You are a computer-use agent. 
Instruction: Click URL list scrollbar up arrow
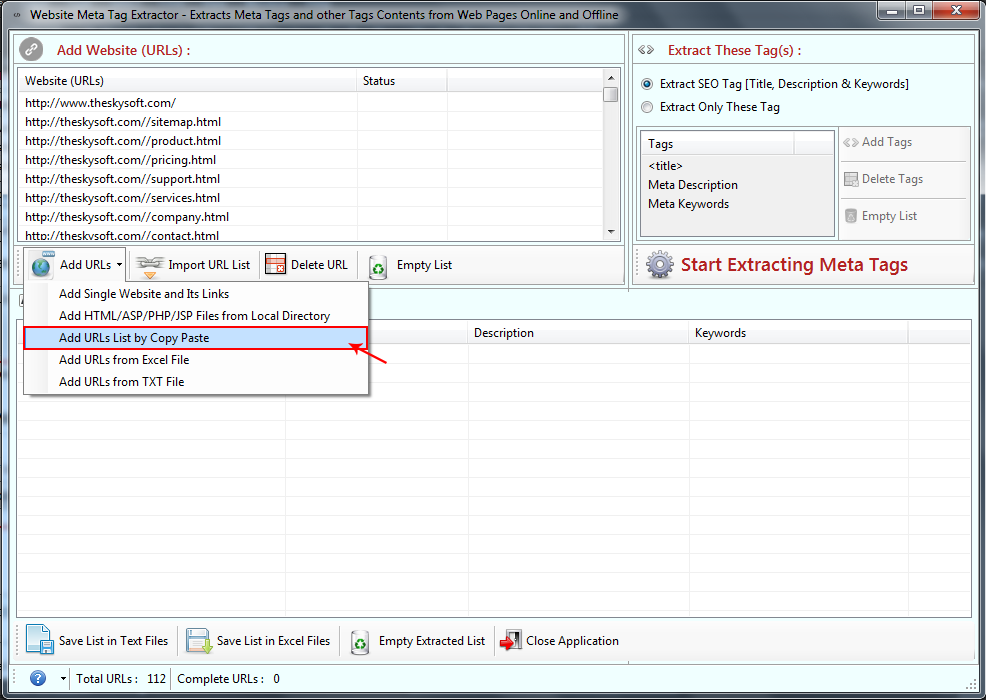[611, 77]
